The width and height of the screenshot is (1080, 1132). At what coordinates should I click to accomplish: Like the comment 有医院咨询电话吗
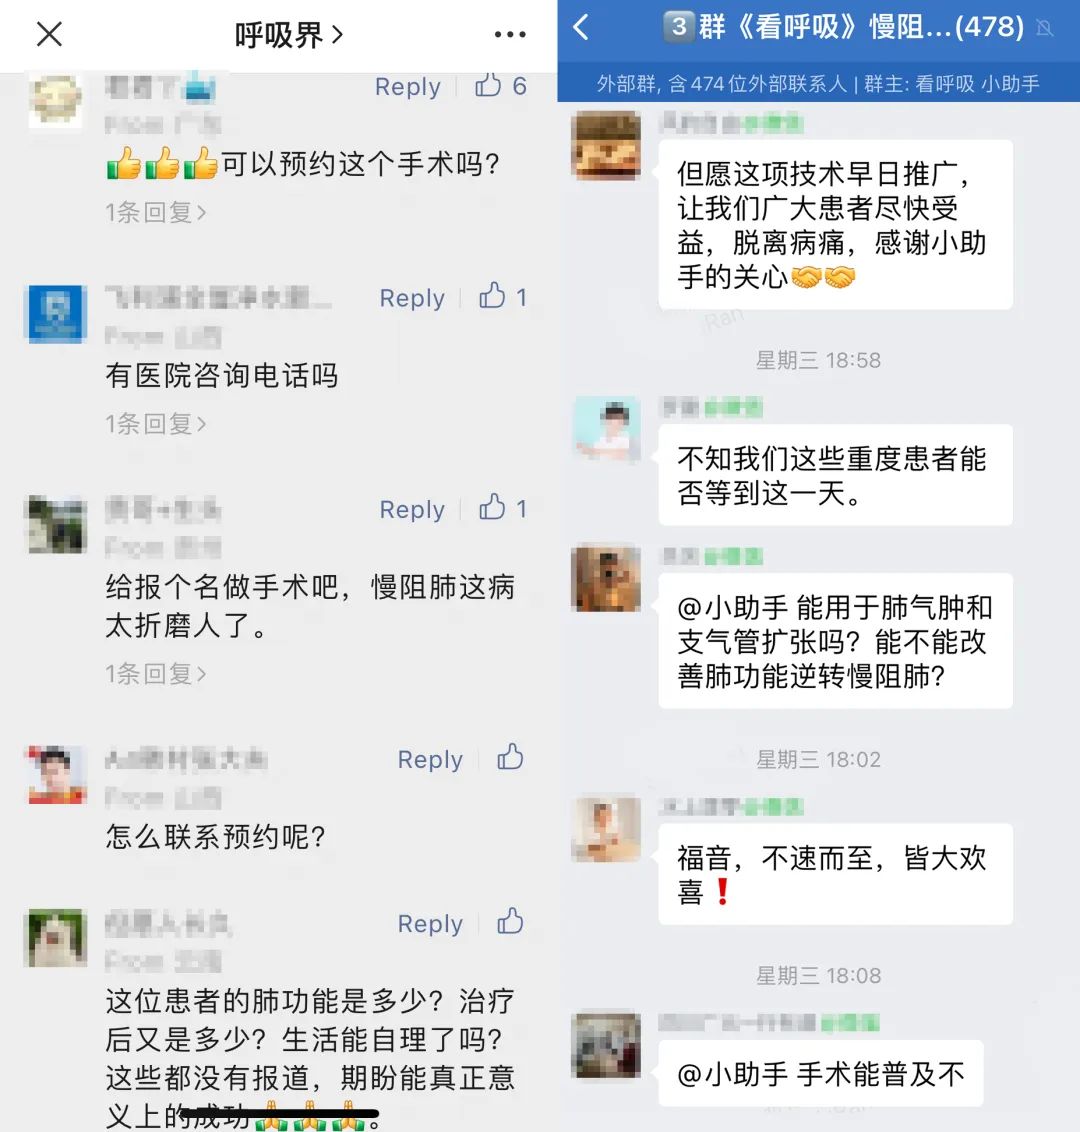(492, 296)
